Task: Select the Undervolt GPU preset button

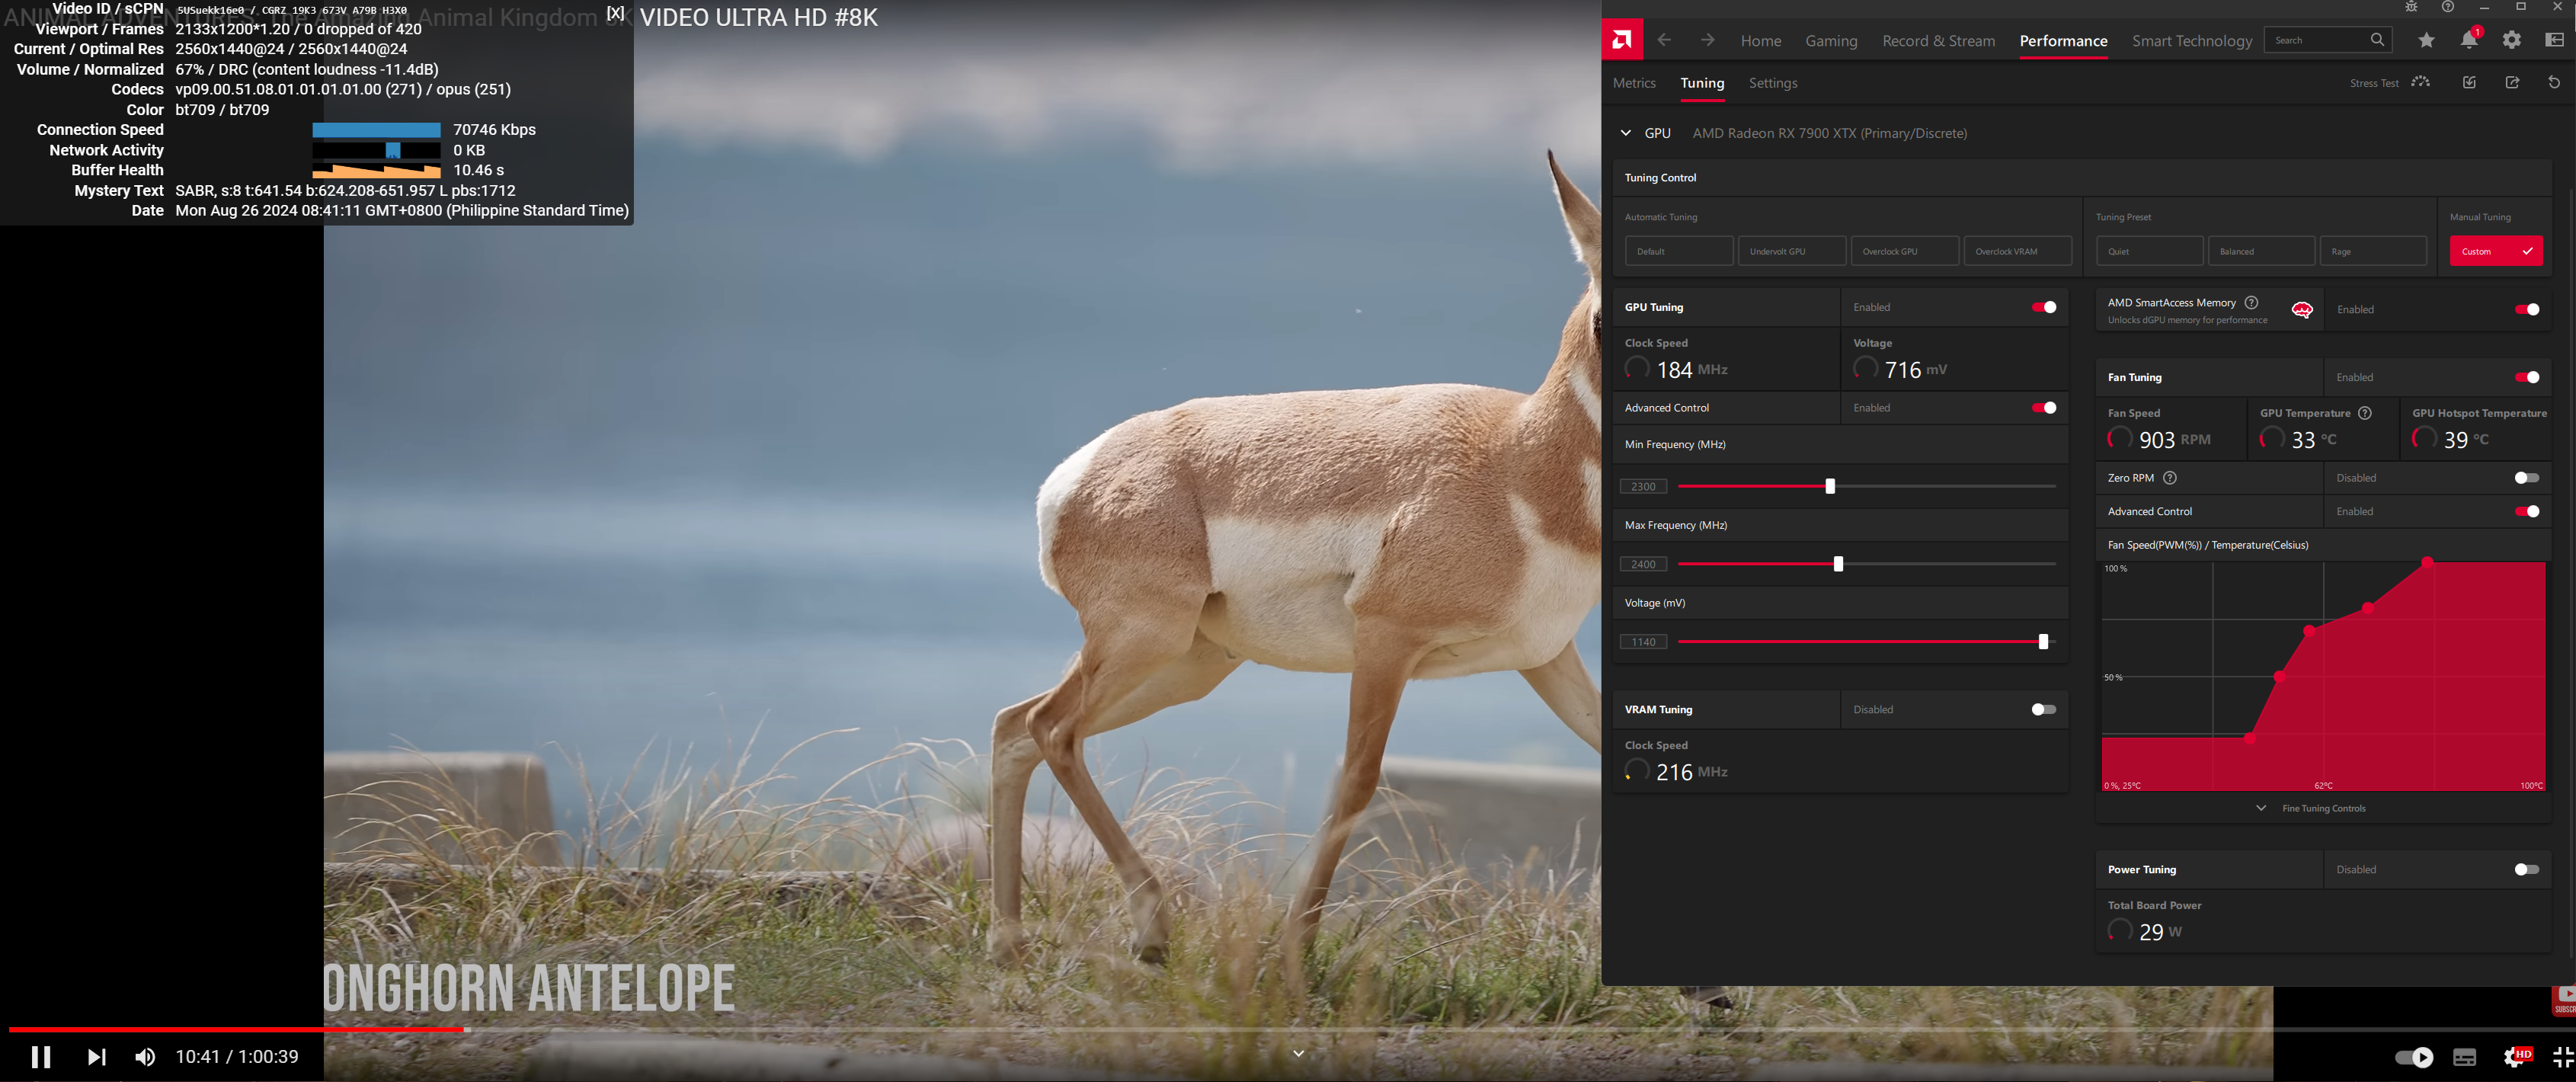Action: click(1791, 251)
